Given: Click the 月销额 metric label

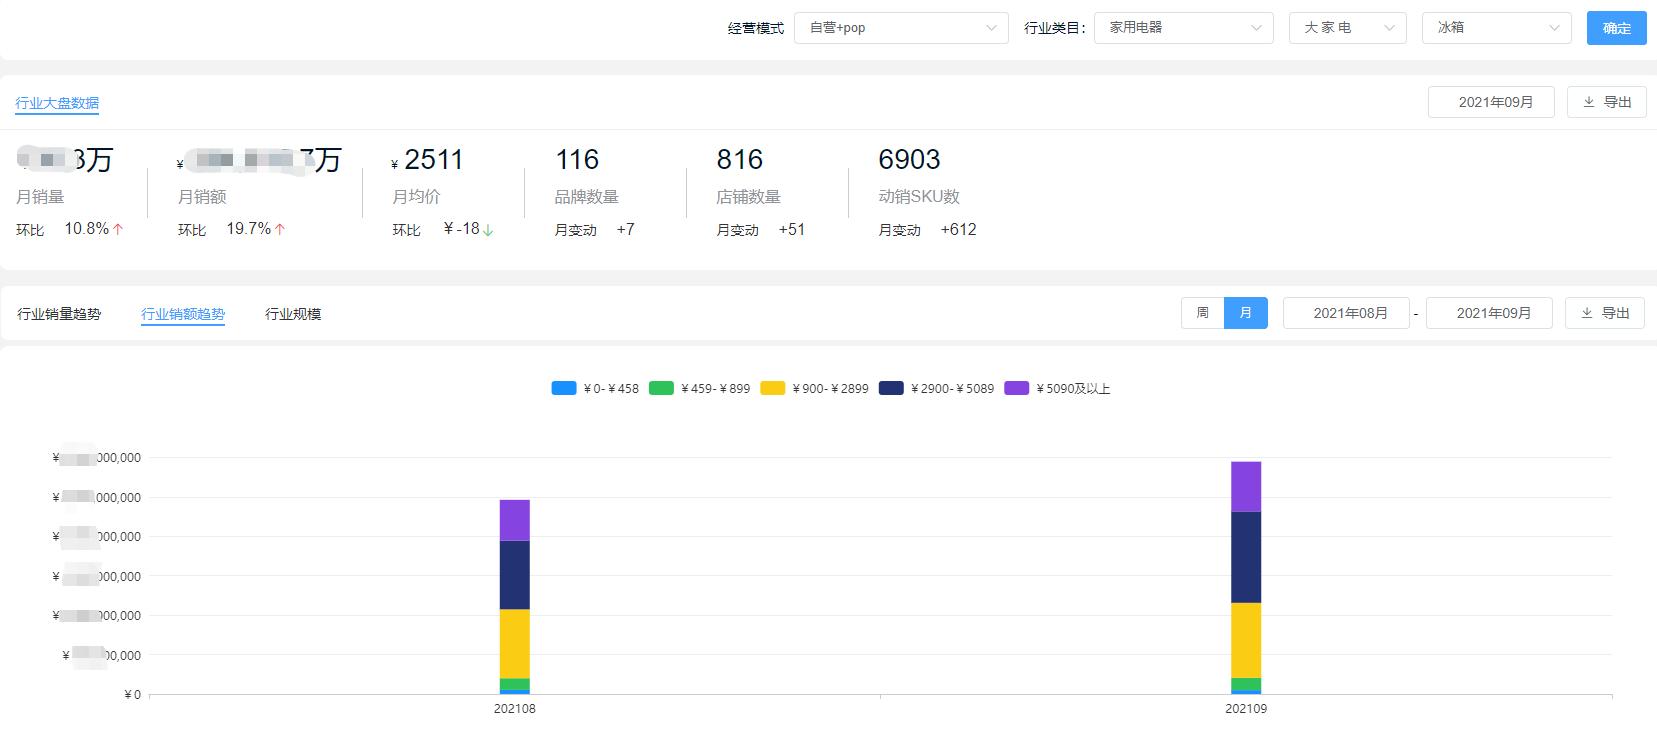Looking at the screenshot, I should click(202, 197).
